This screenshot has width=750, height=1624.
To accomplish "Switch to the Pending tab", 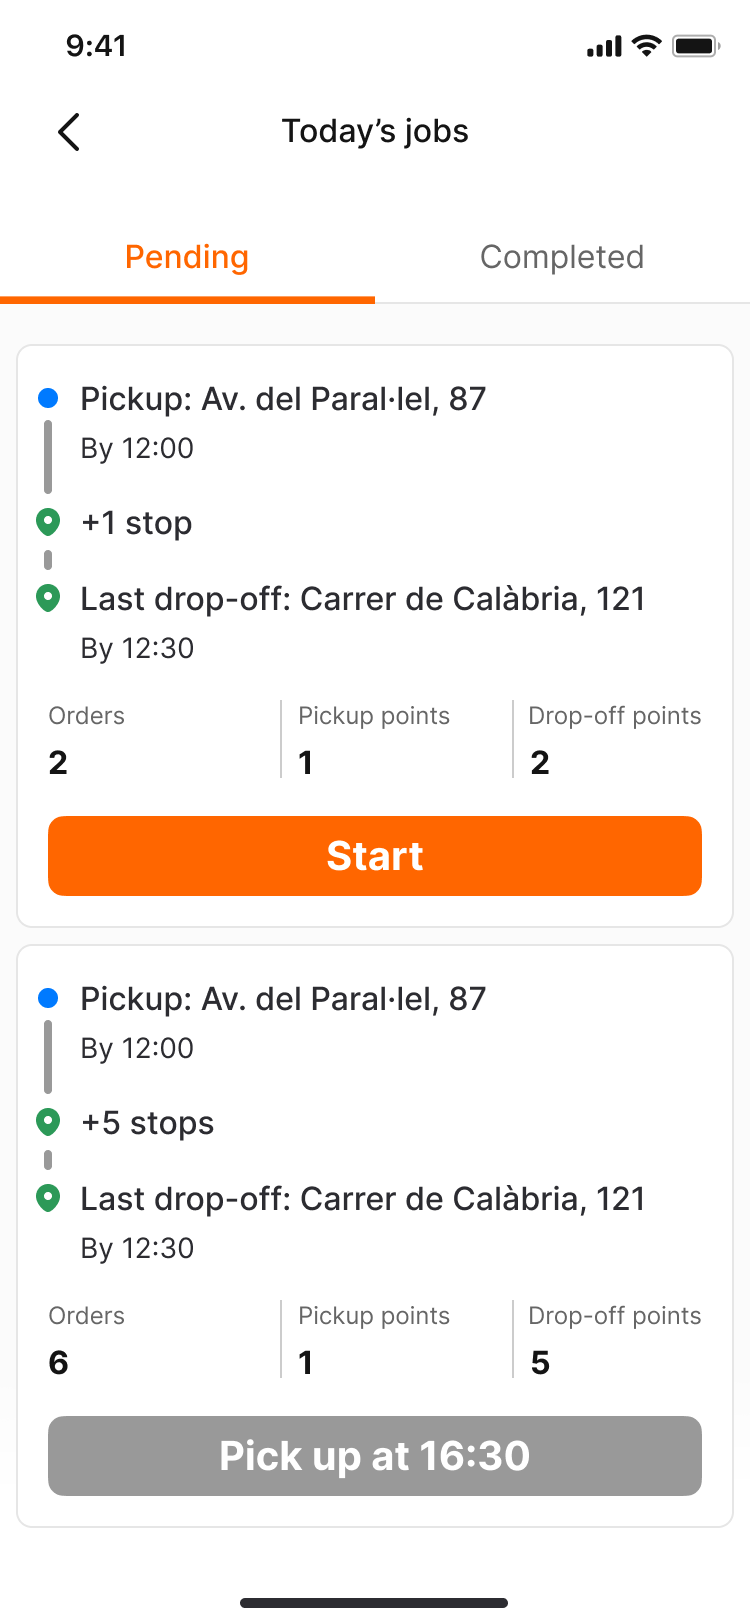I will (187, 257).
